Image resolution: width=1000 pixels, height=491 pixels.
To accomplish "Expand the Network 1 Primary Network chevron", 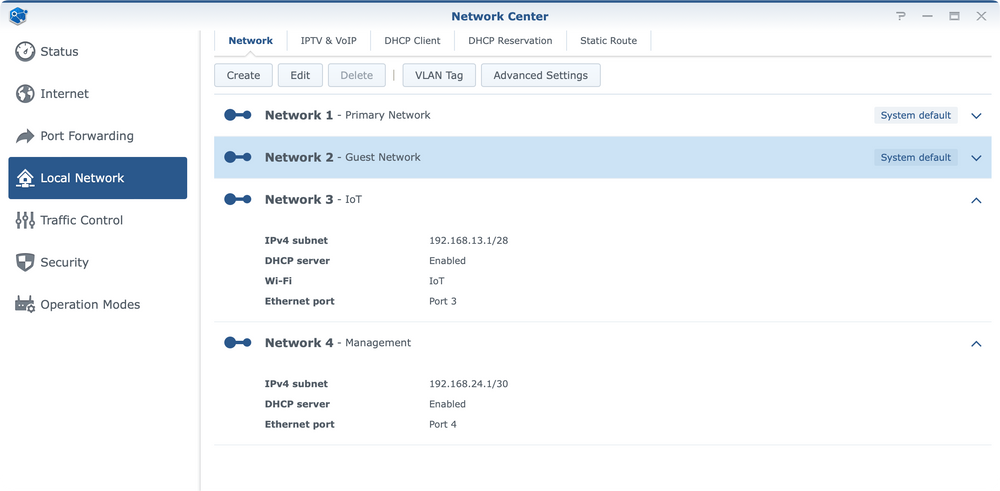I will click(976, 116).
